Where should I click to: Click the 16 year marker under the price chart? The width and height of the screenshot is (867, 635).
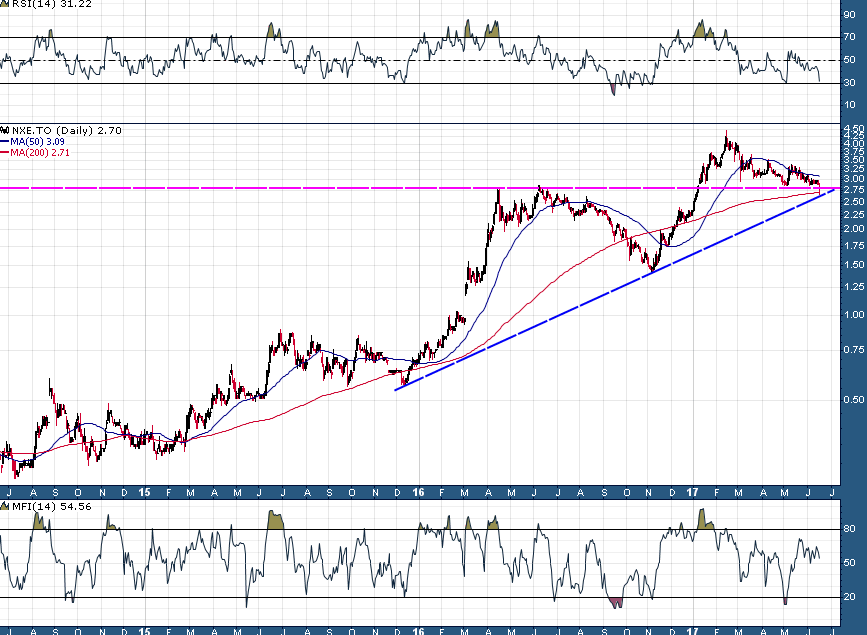(419, 492)
